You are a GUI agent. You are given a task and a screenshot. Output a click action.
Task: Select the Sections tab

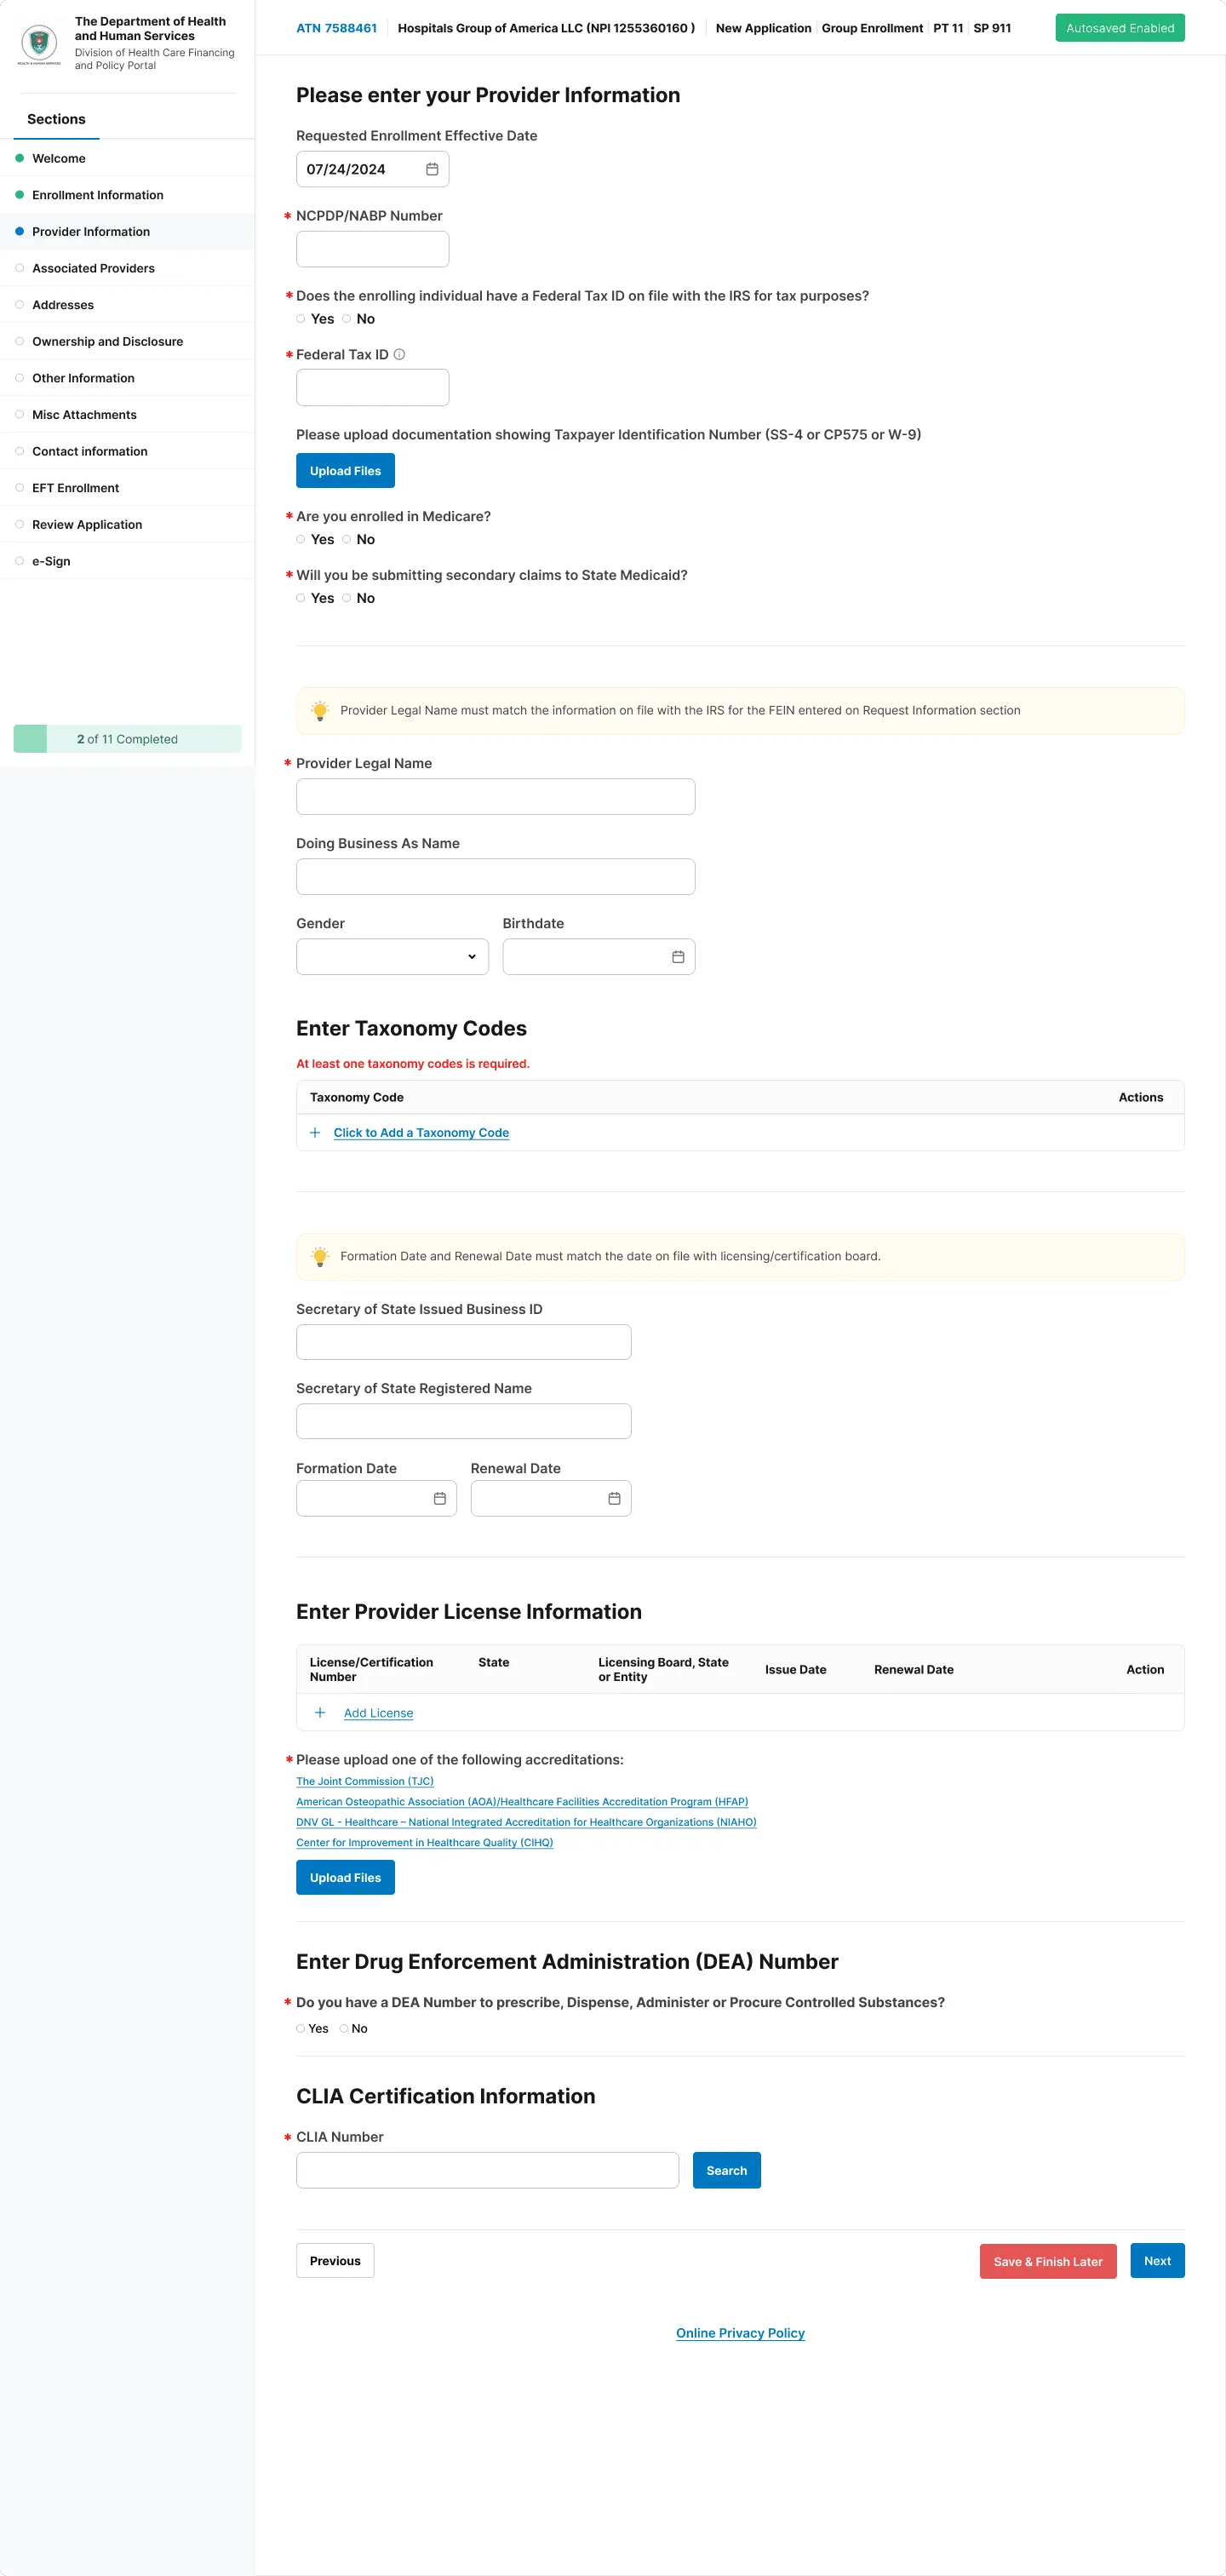pyautogui.click(x=56, y=119)
